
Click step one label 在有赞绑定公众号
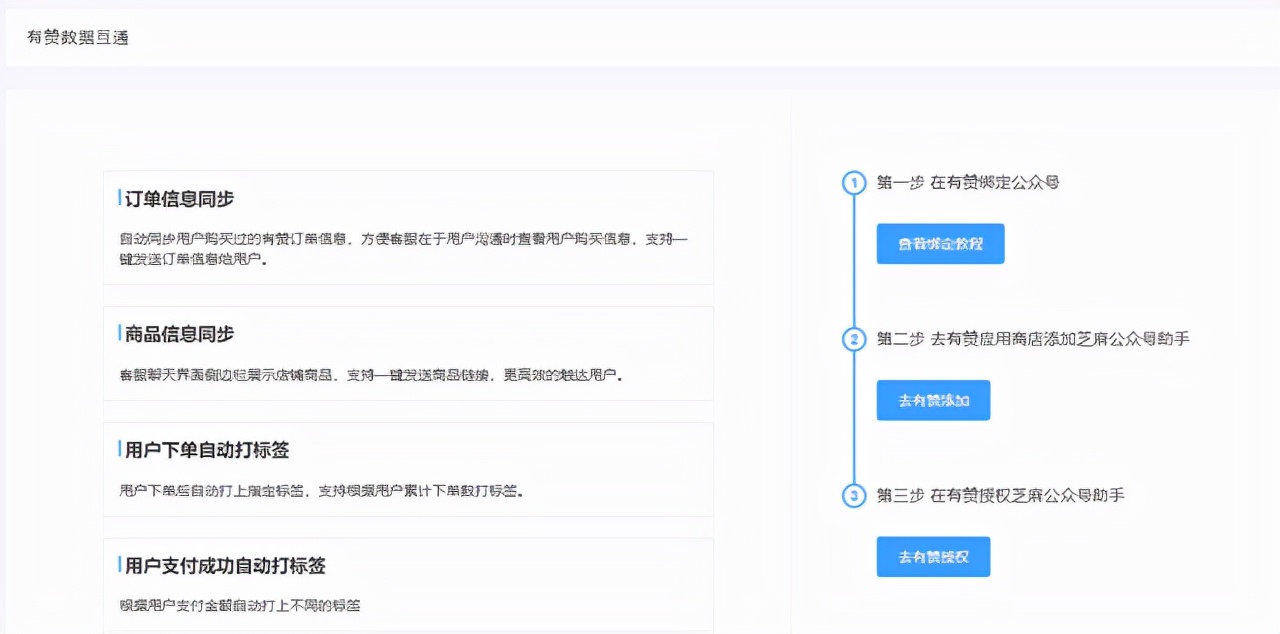click(967, 183)
